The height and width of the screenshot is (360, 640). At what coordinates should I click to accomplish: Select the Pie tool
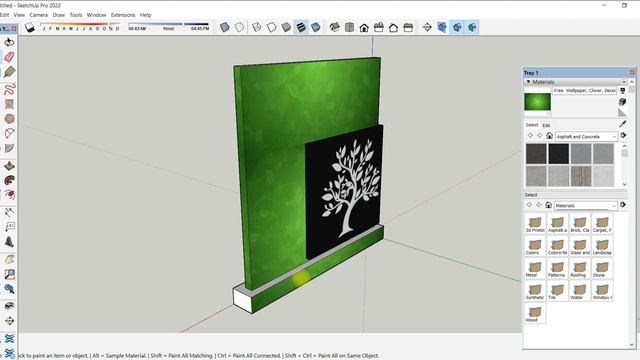pyautogui.click(x=9, y=148)
